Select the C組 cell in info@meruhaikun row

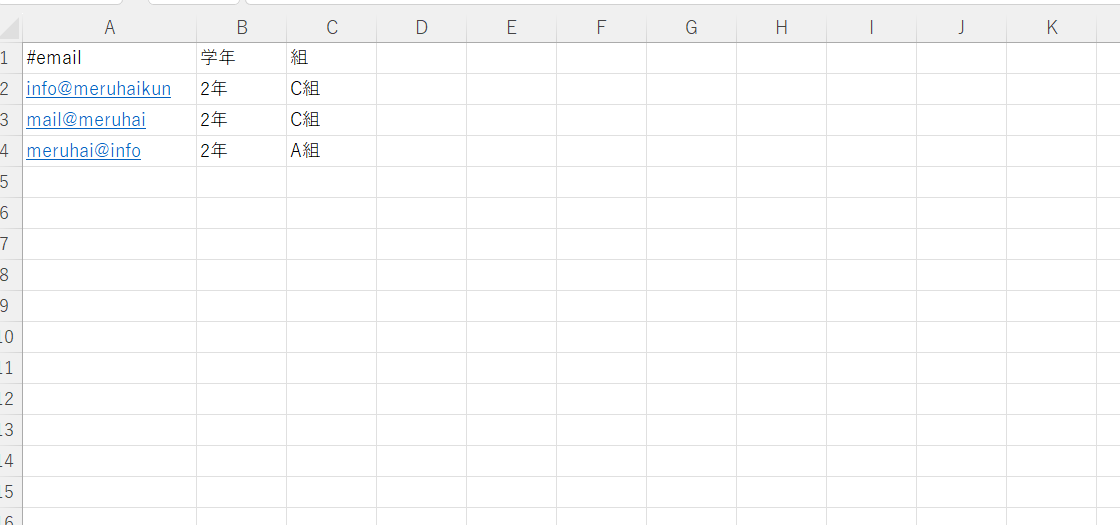coord(331,89)
